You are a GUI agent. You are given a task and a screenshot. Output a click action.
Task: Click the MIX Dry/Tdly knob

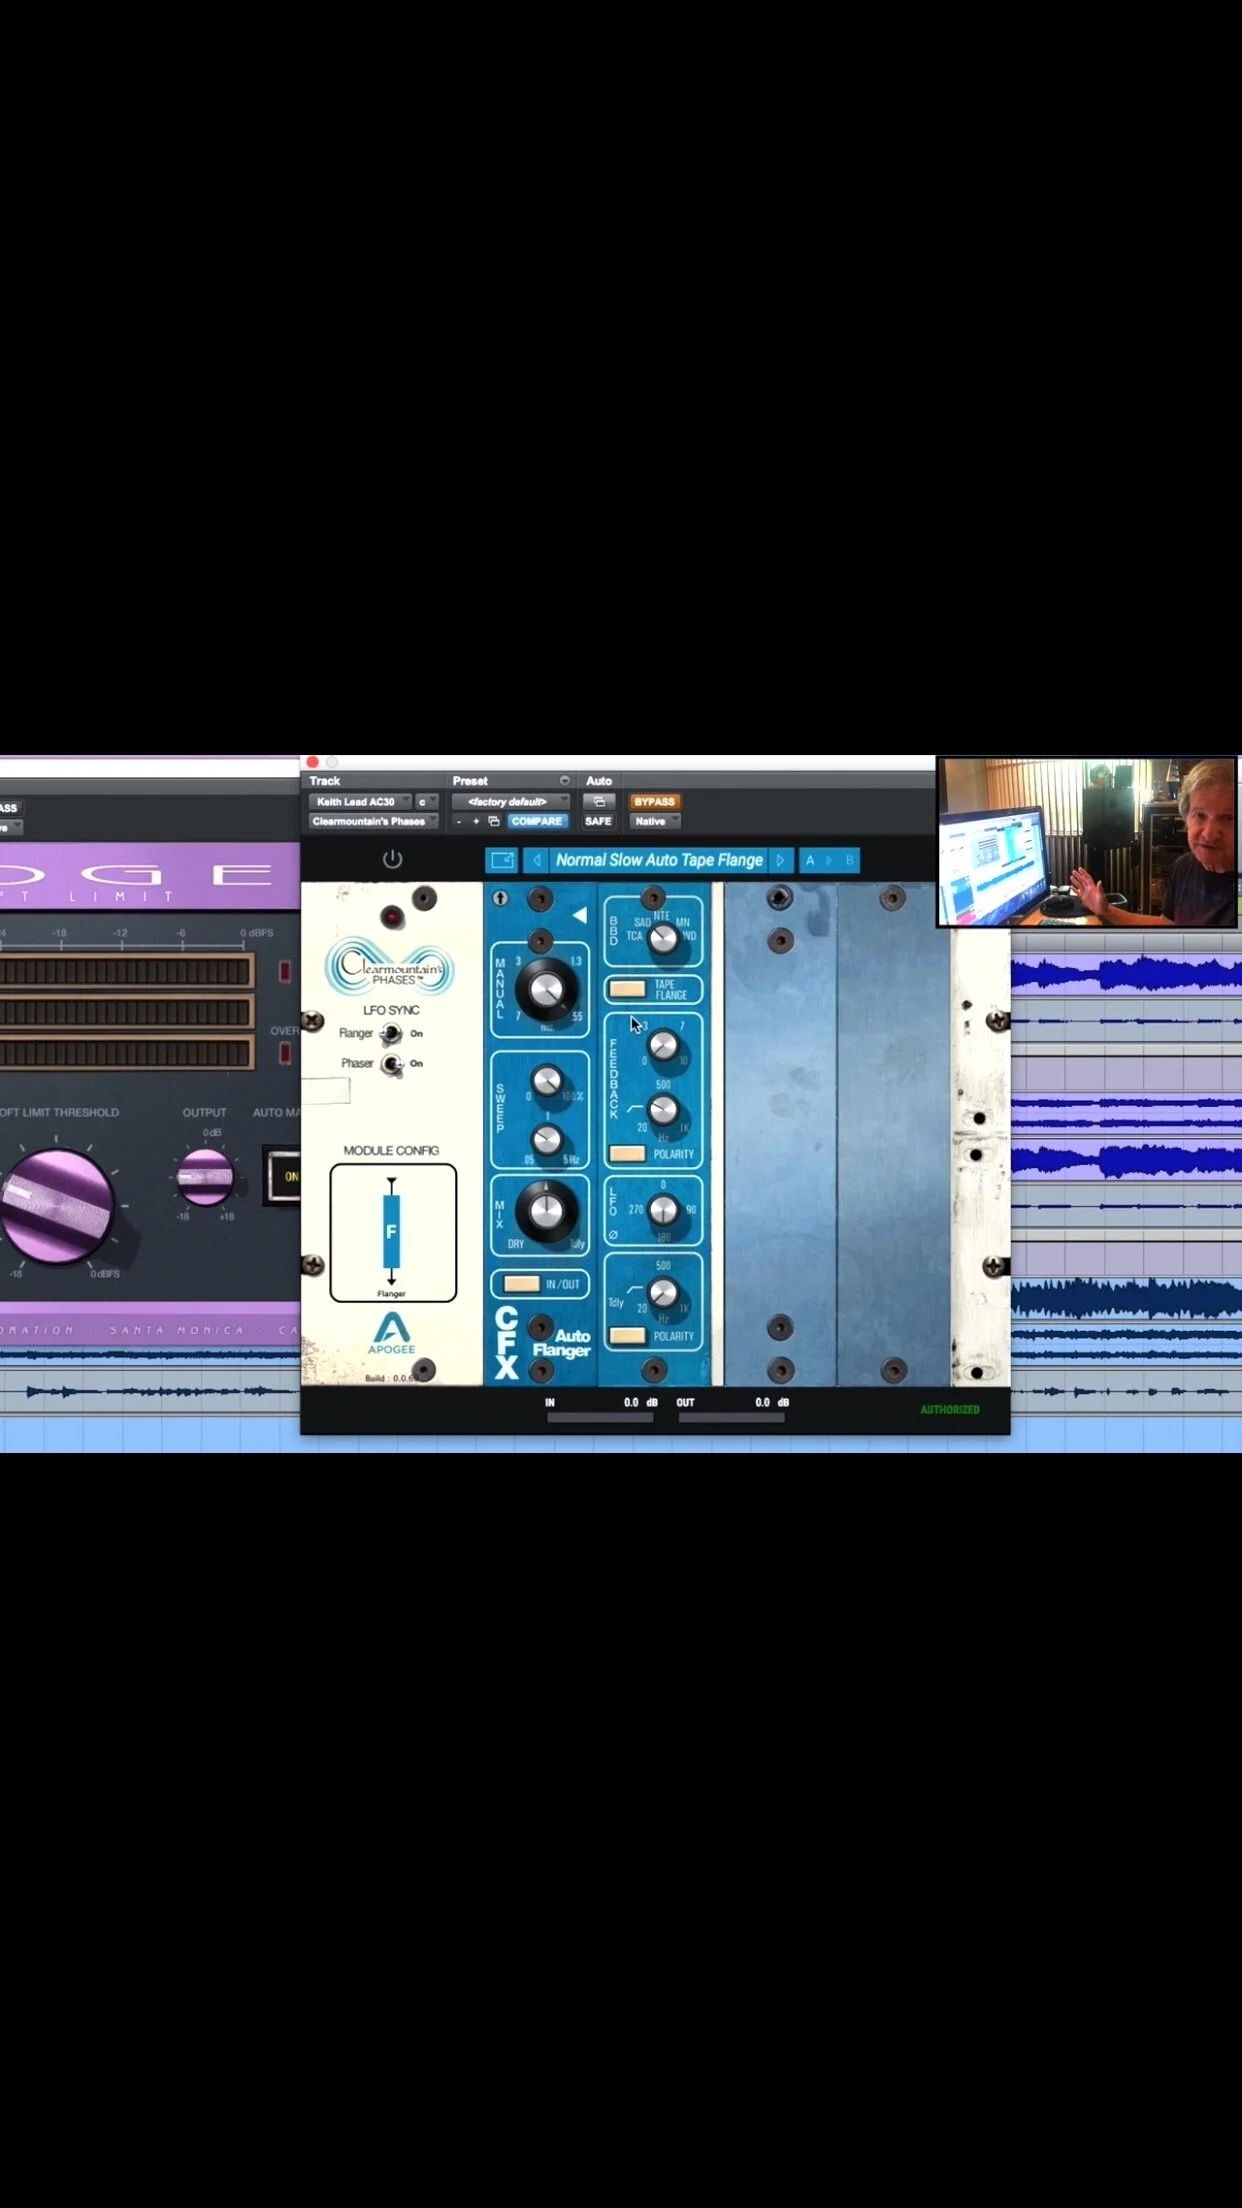[x=546, y=1211]
